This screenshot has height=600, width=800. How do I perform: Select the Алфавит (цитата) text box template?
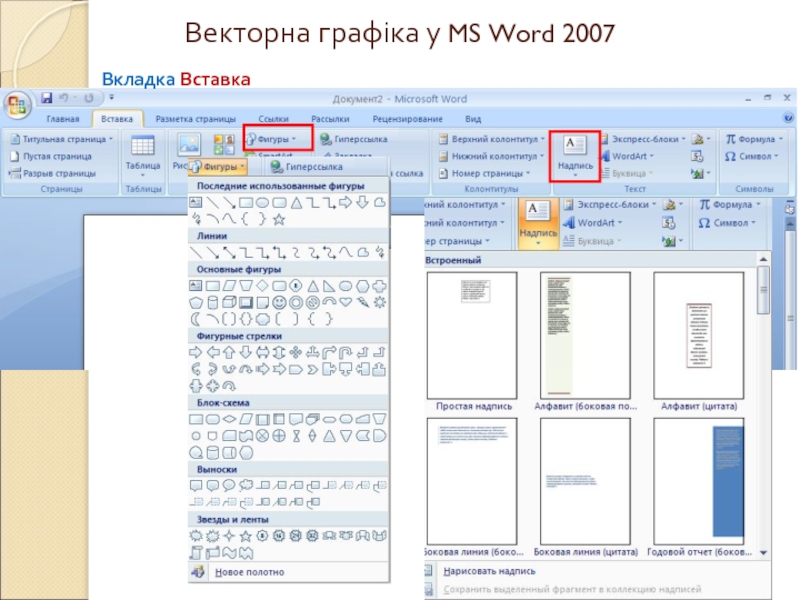click(699, 336)
